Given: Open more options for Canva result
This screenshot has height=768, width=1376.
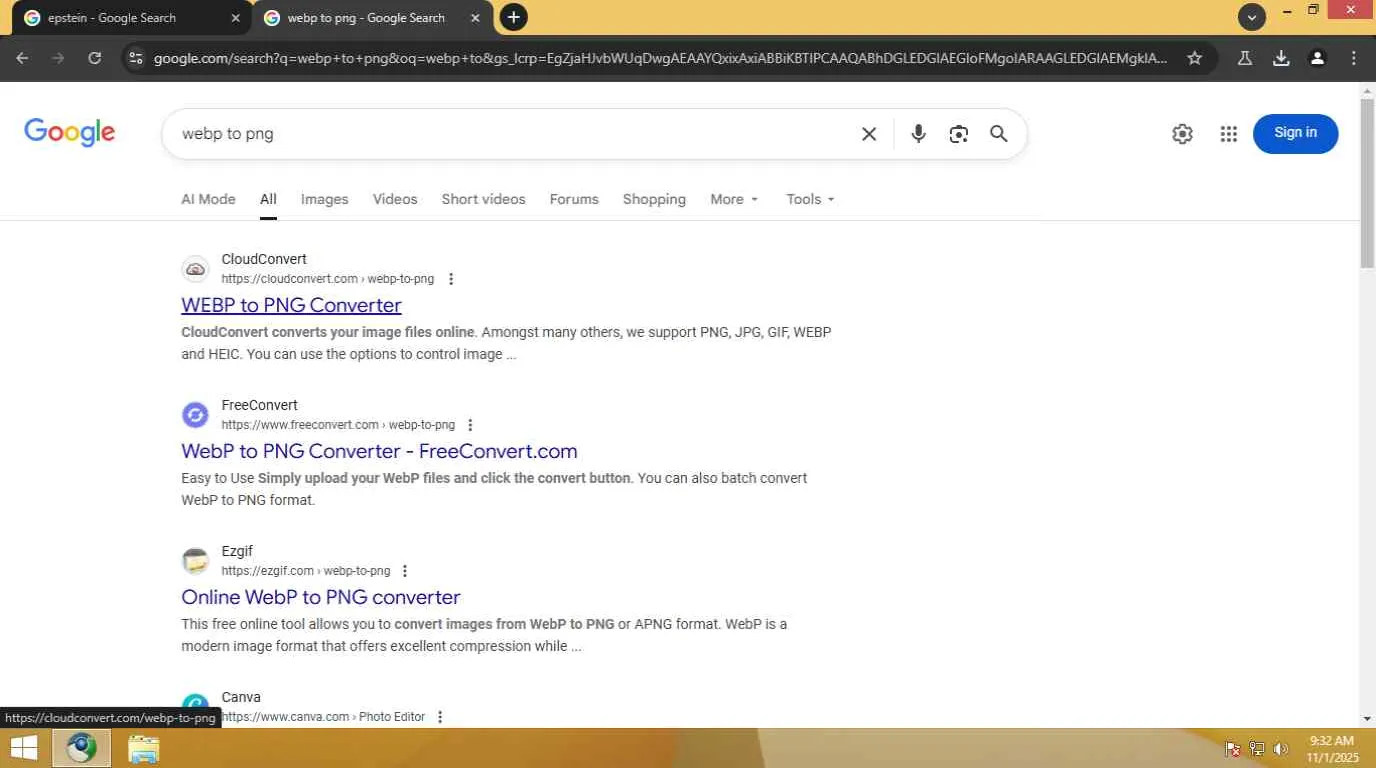Looking at the screenshot, I should [x=440, y=717].
